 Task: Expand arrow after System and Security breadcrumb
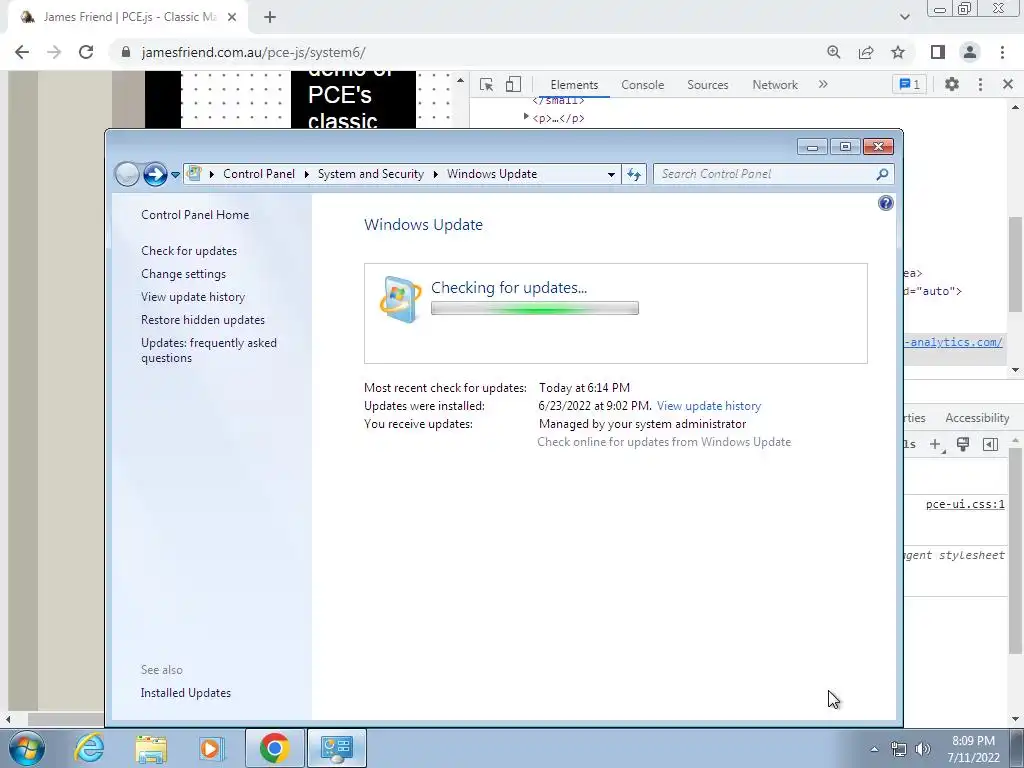click(435, 174)
